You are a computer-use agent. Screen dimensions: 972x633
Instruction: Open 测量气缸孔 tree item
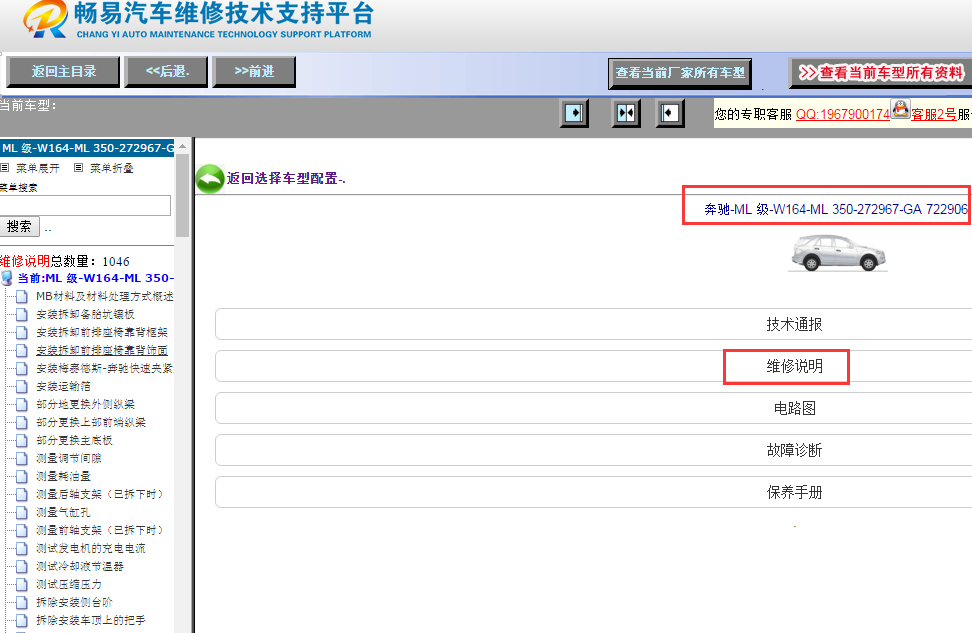[x=63, y=512]
